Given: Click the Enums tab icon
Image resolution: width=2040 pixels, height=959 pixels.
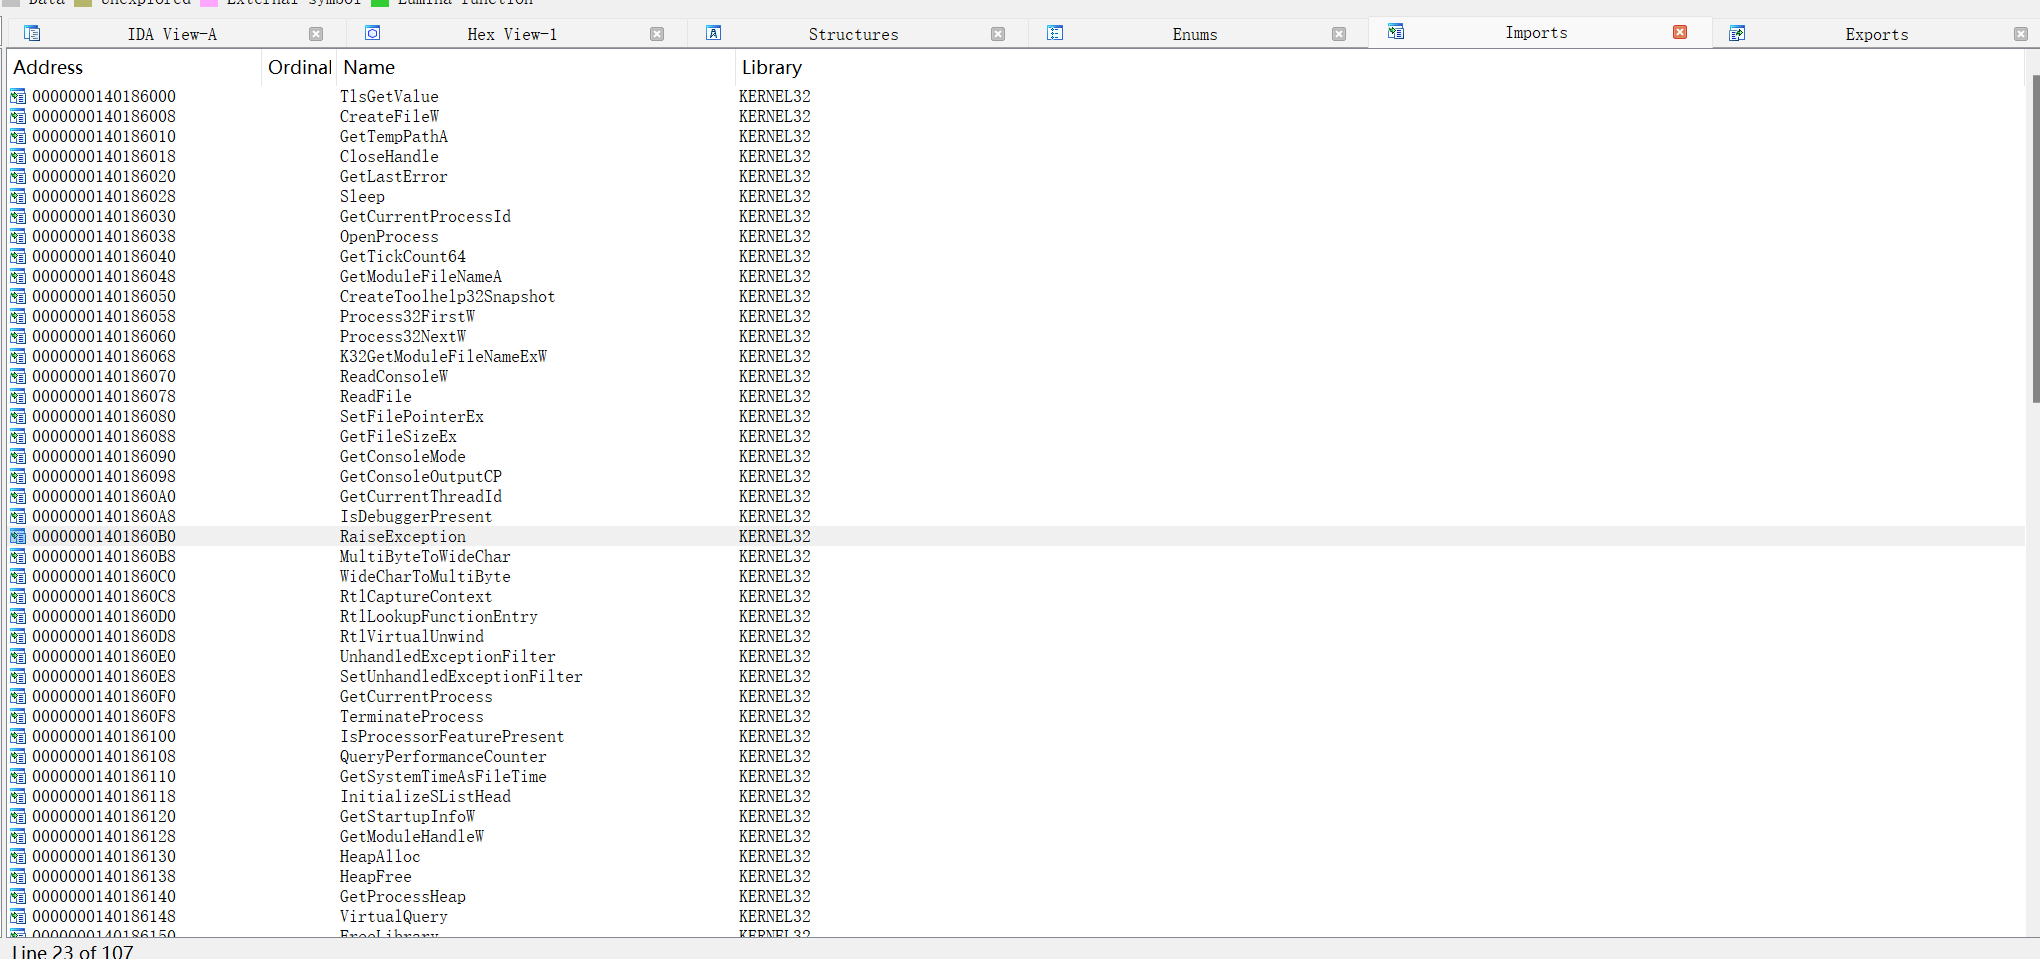Looking at the screenshot, I should pyautogui.click(x=1054, y=34).
